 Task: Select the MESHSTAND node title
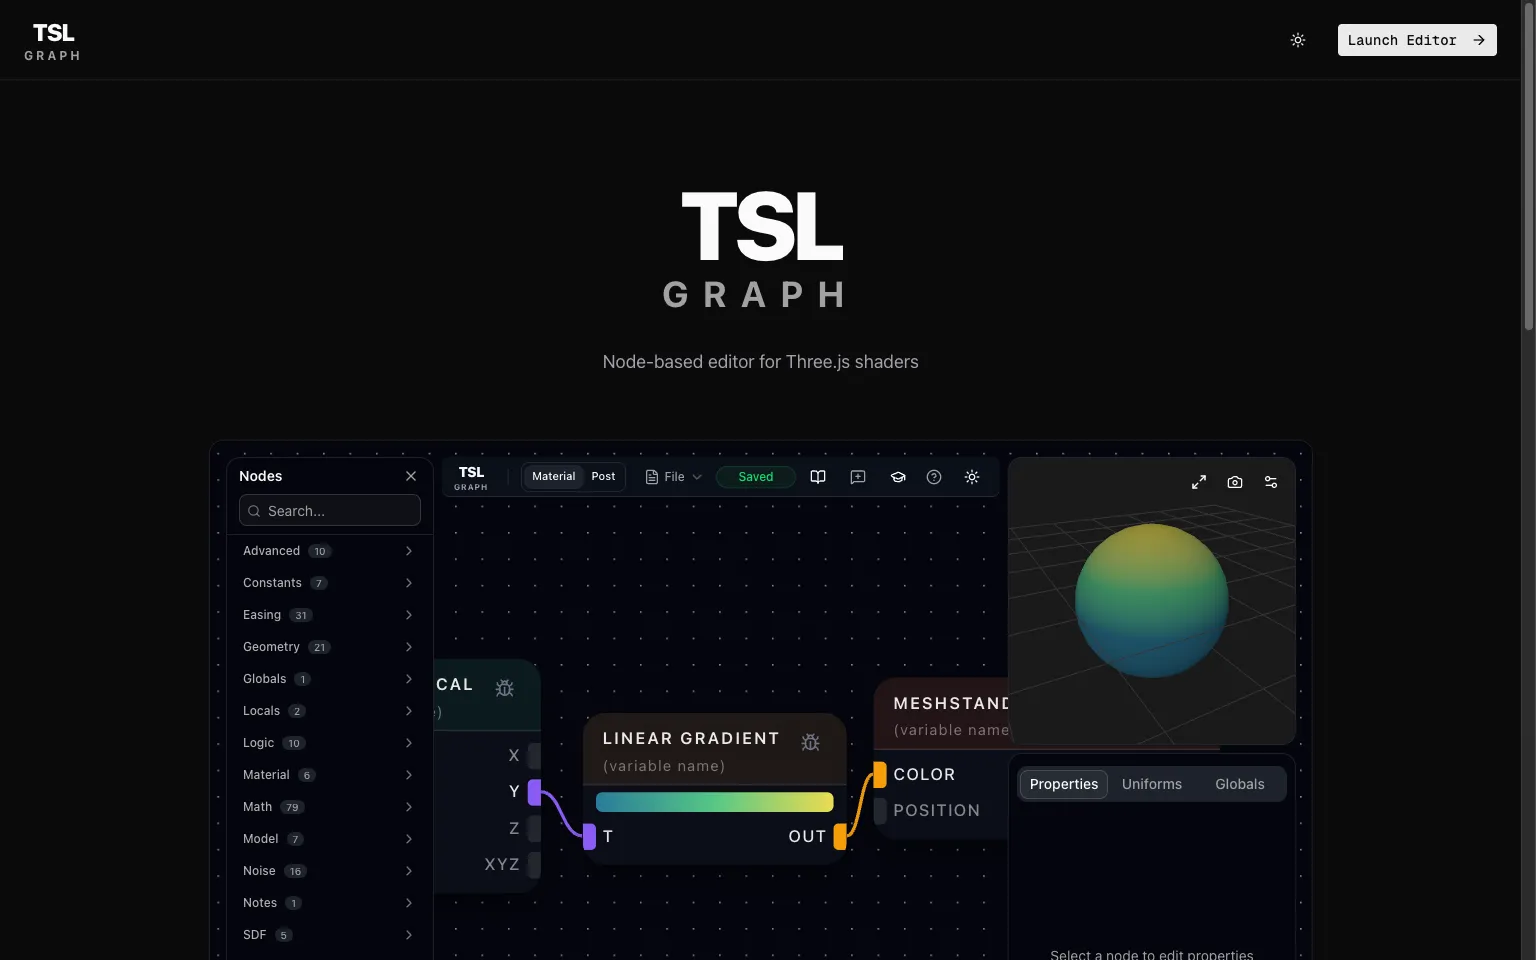(x=951, y=704)
